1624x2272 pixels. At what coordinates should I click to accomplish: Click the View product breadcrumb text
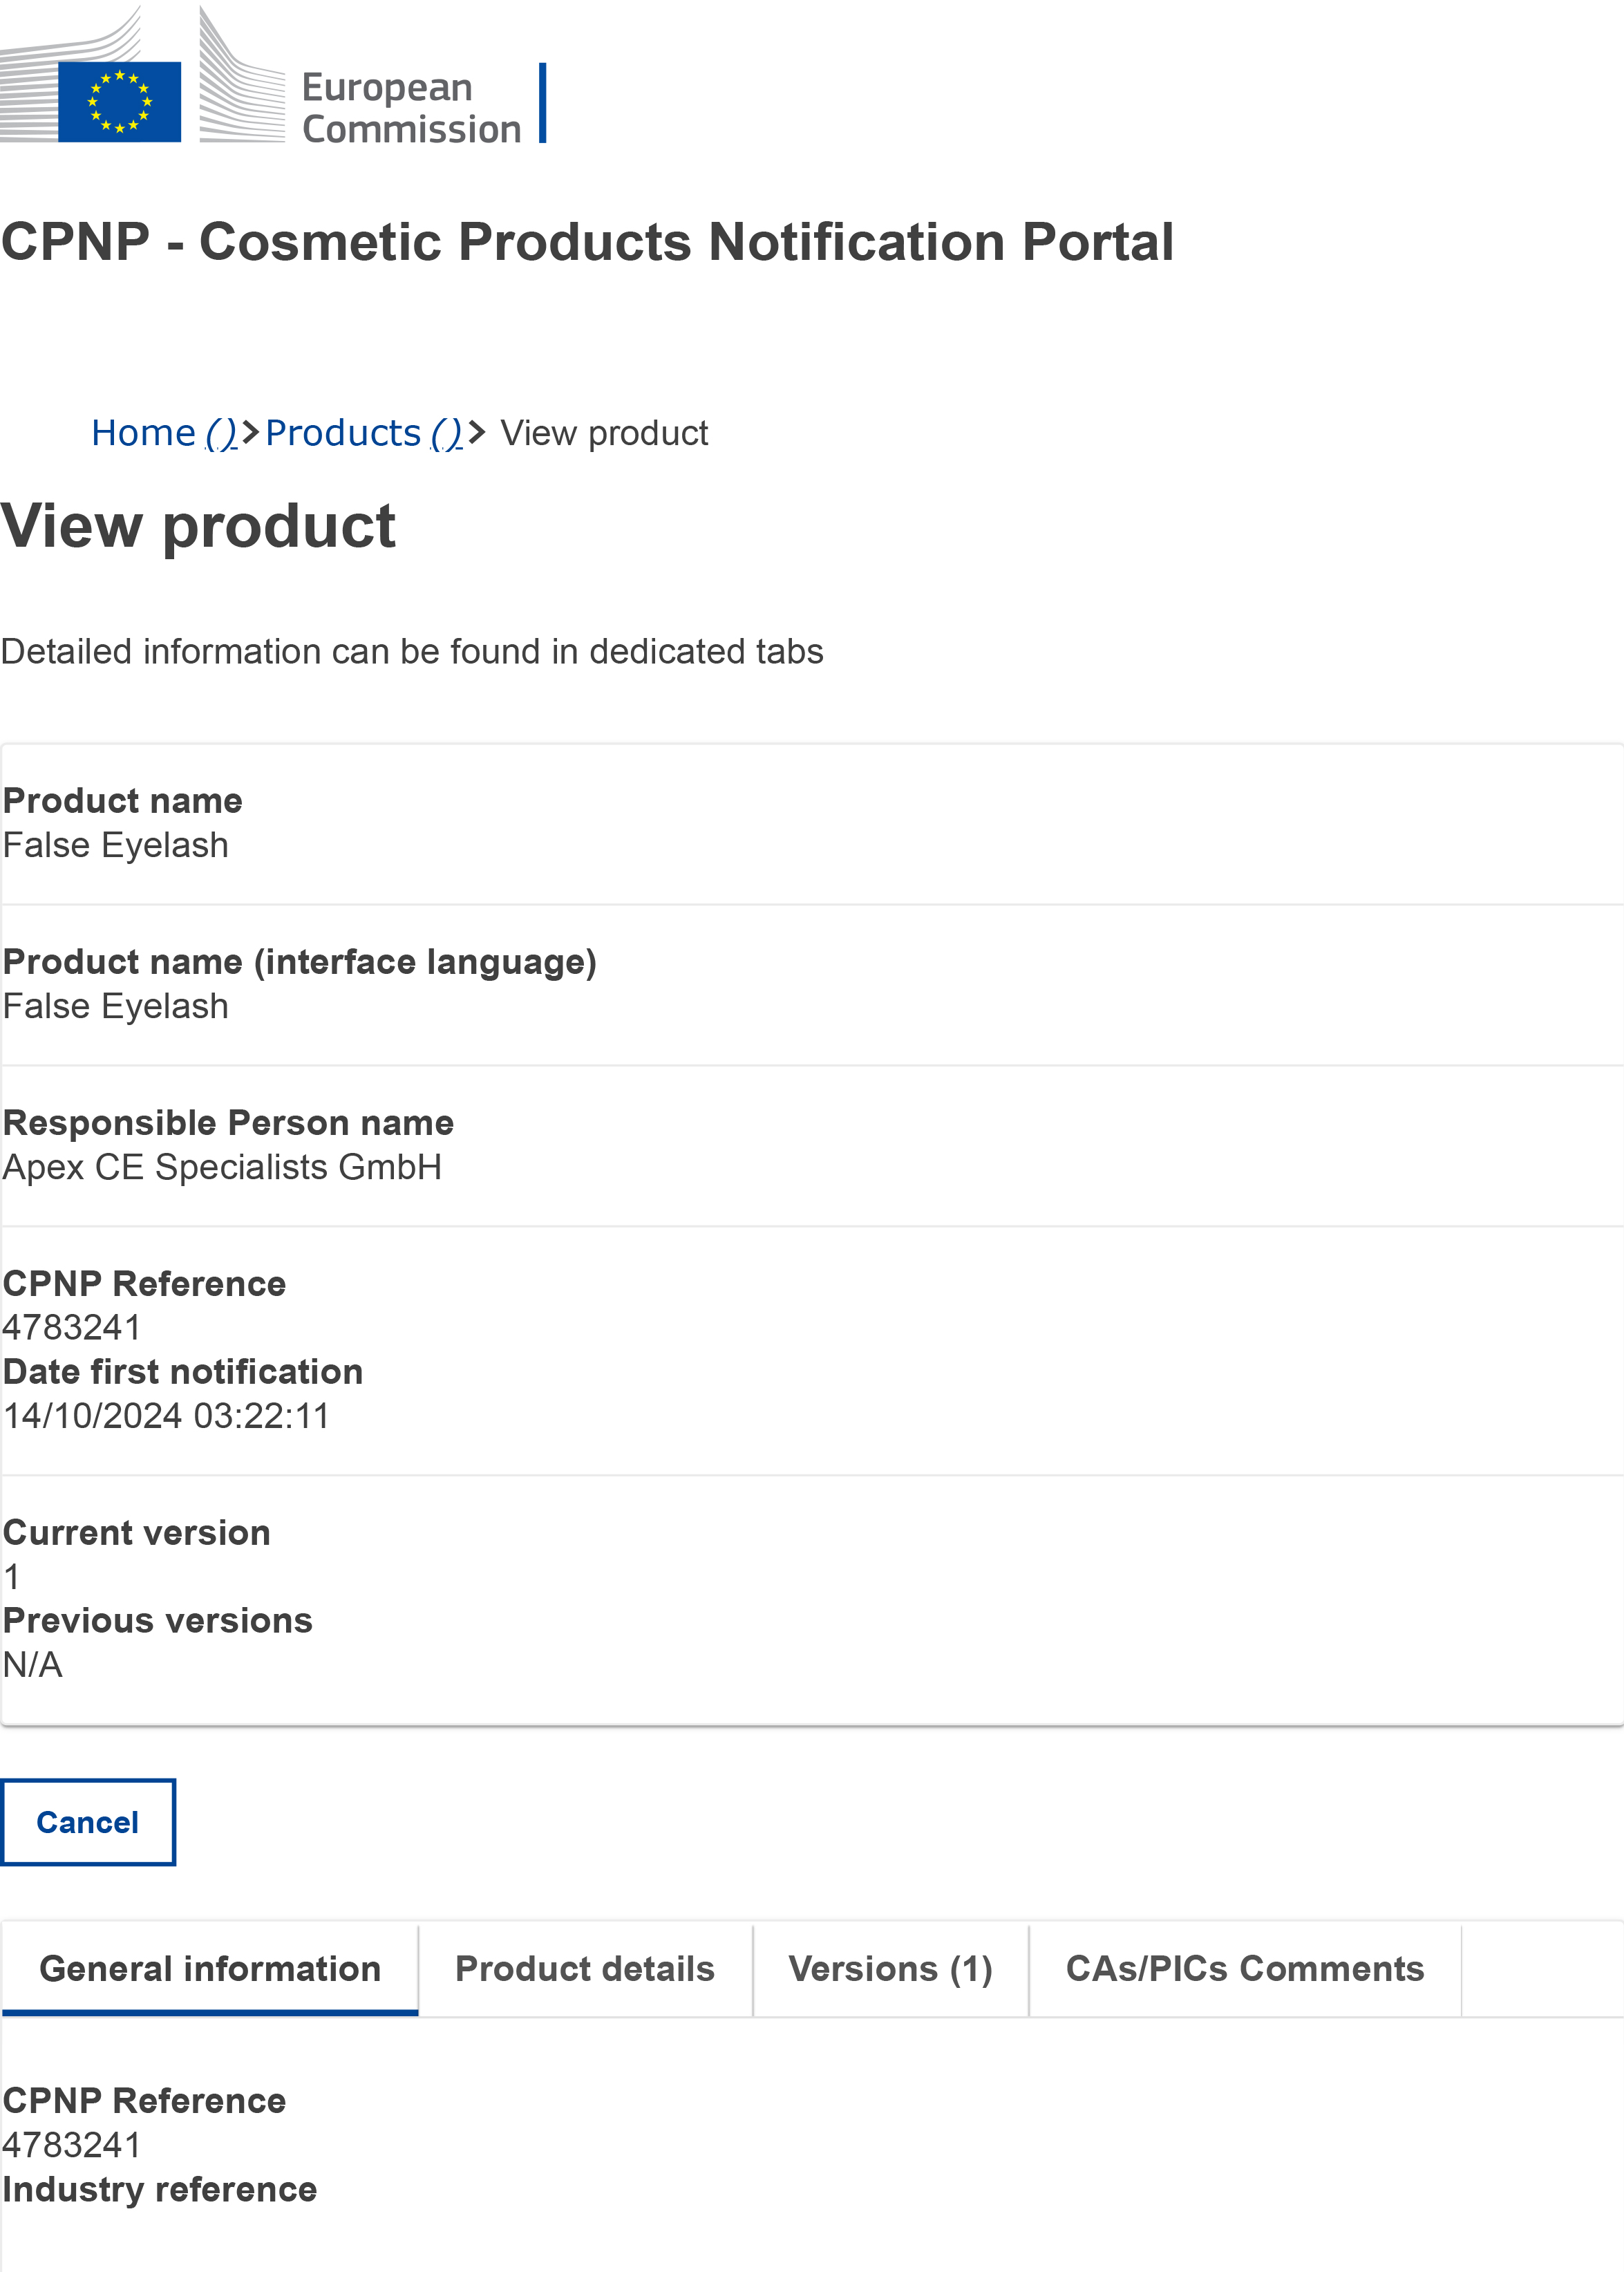coord(604,433)
